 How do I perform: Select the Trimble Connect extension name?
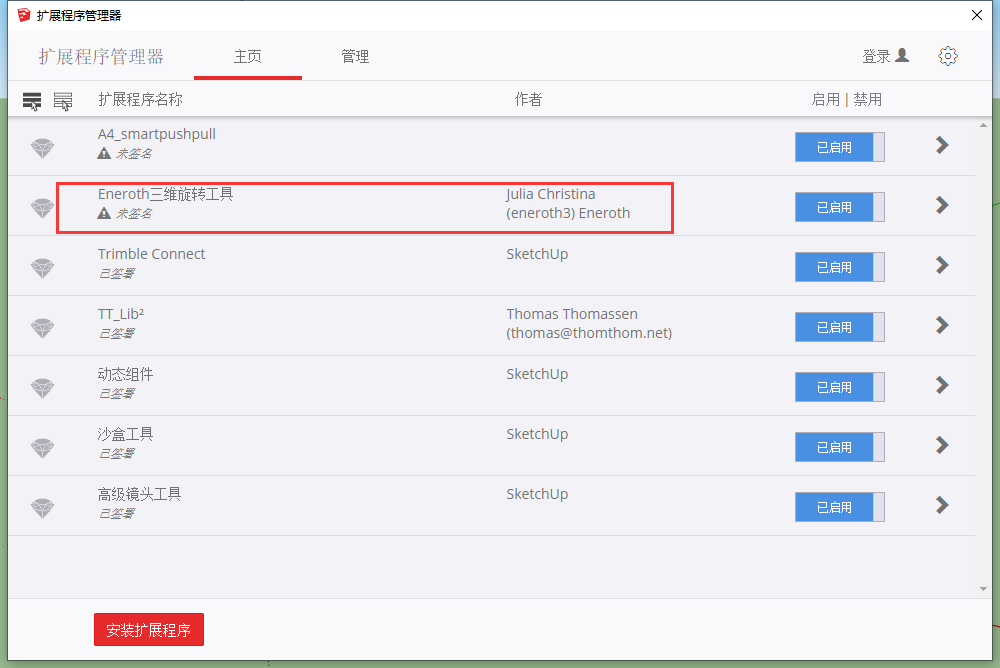pyautogui.click(x=152, y=254)
